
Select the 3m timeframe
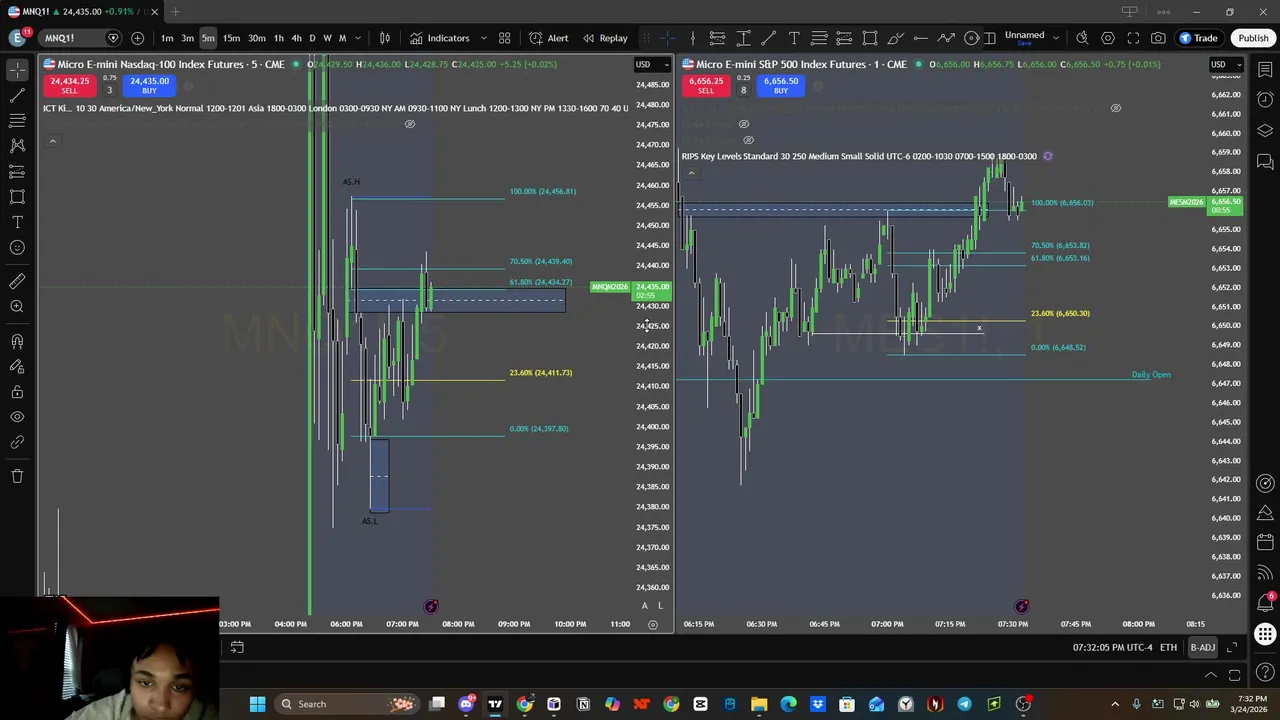(x=187, y=38)
